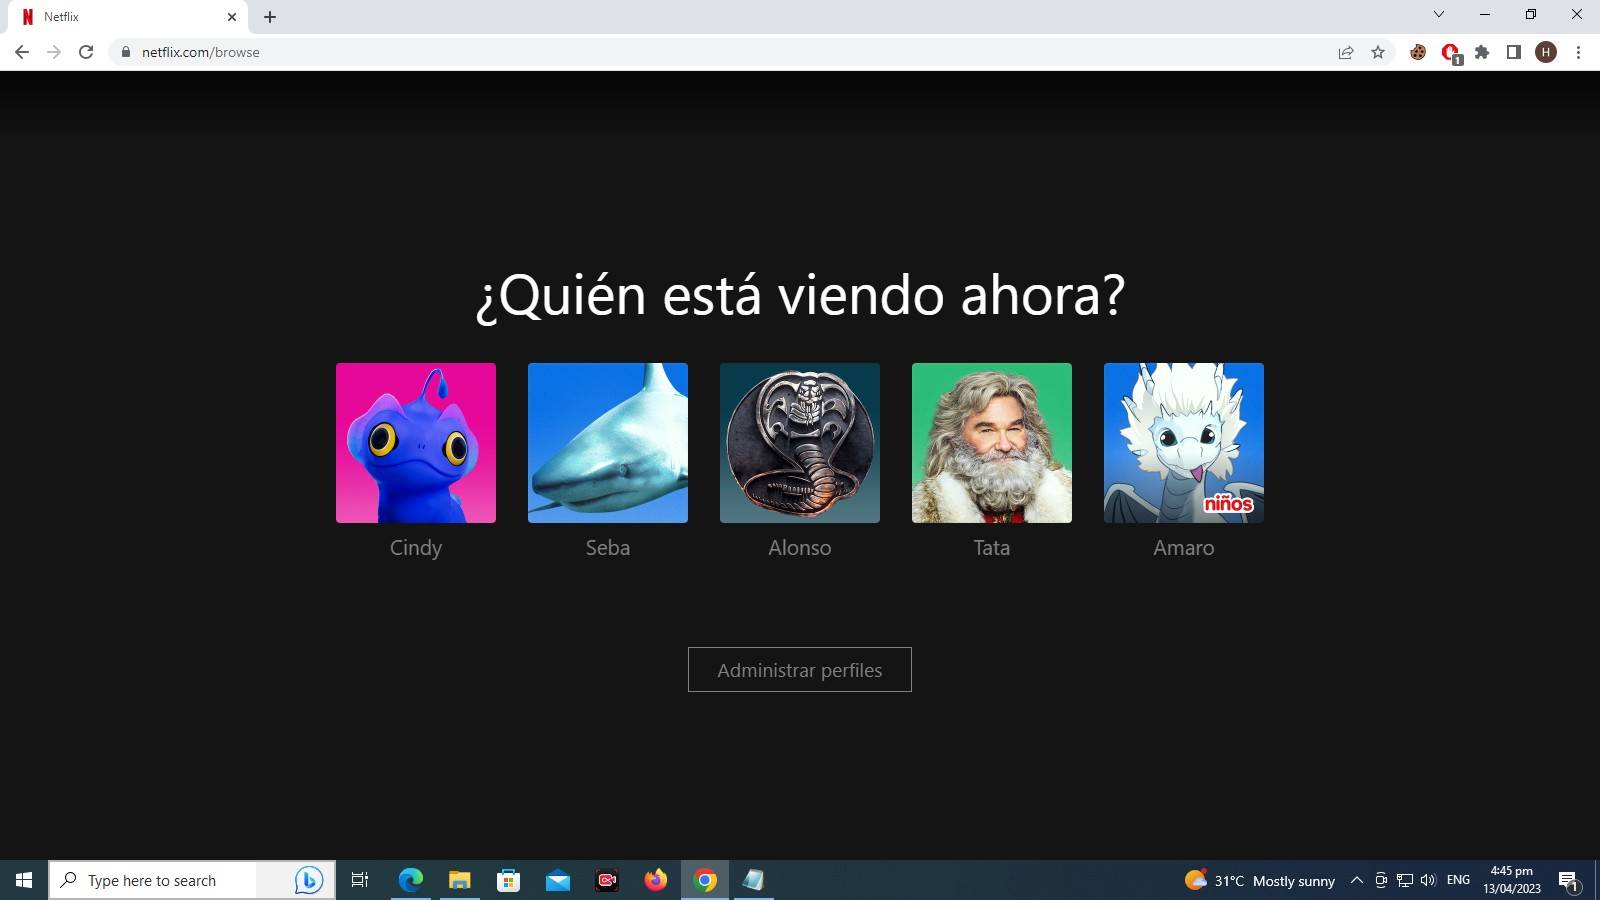
Task: Launch Firefox from taskbar
Action: pyautogui.click(x=656, y=880)
